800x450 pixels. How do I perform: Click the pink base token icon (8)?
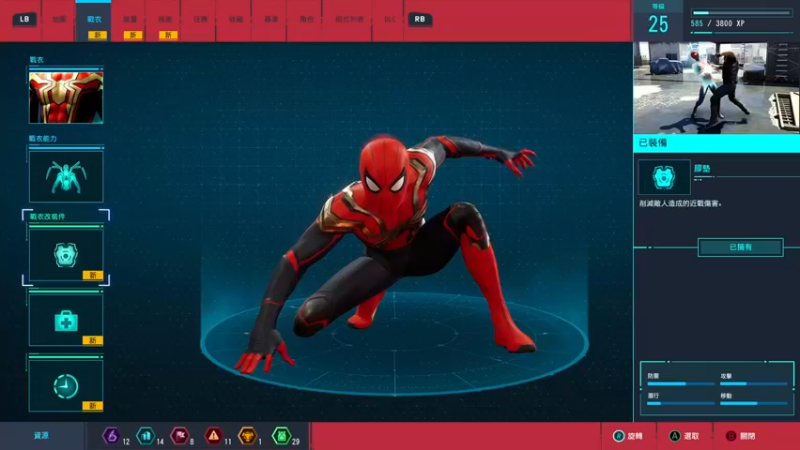(x=180, y=436)
